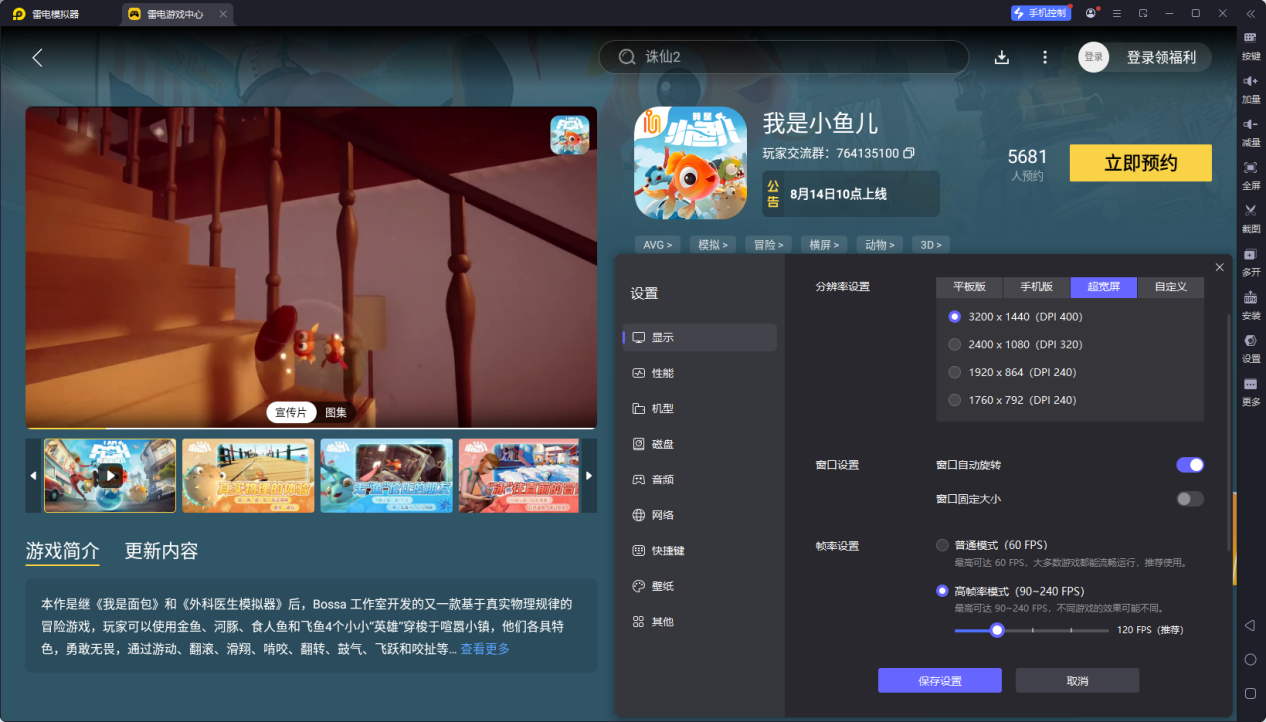Click the Android recents square button

click(1250, 693)
